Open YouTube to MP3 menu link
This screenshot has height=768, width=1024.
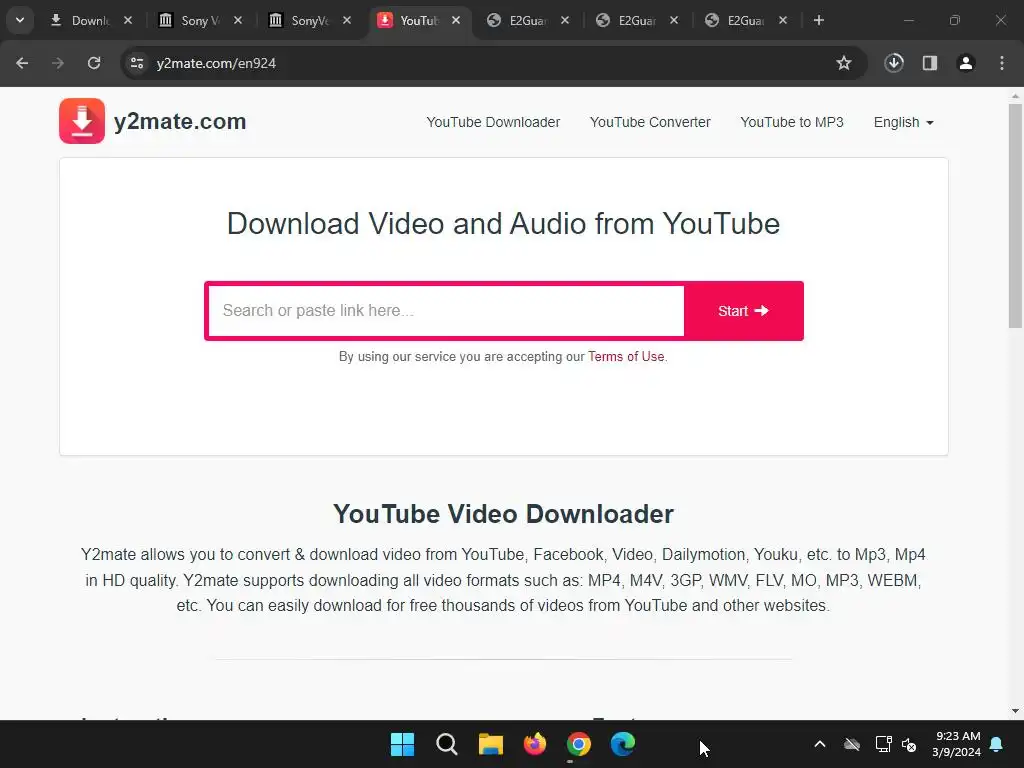[792, 123]
